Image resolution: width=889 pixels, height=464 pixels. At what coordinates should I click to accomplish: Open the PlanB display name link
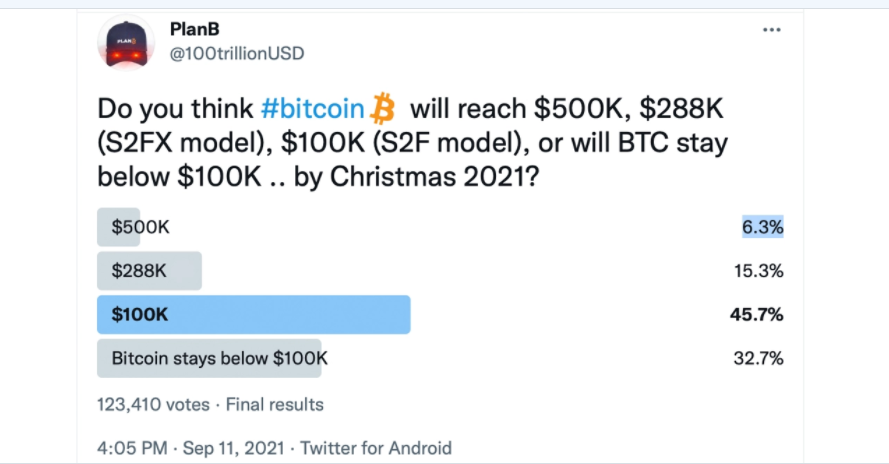point(194,29)
